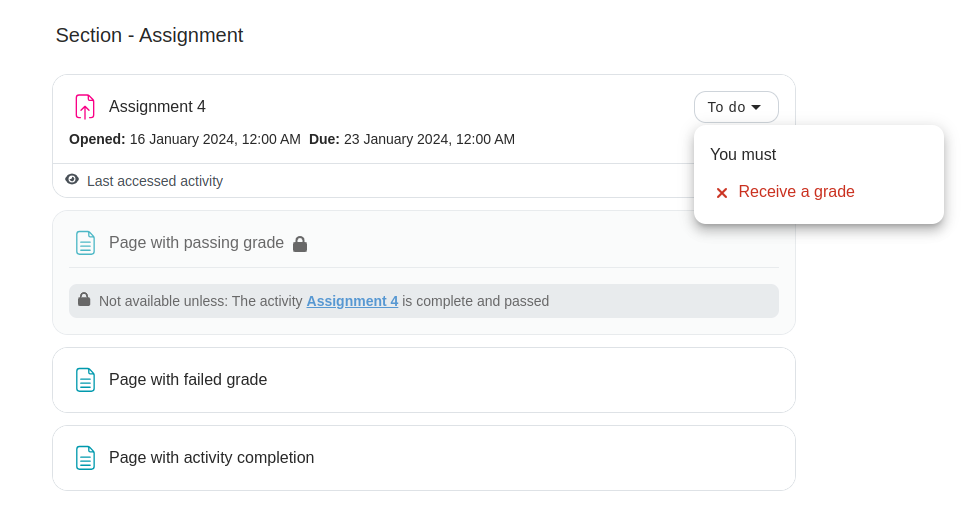This screenshot has height=506, width=976.
Task: Click the Section - Assignment heading
Action: coord(149,35)
